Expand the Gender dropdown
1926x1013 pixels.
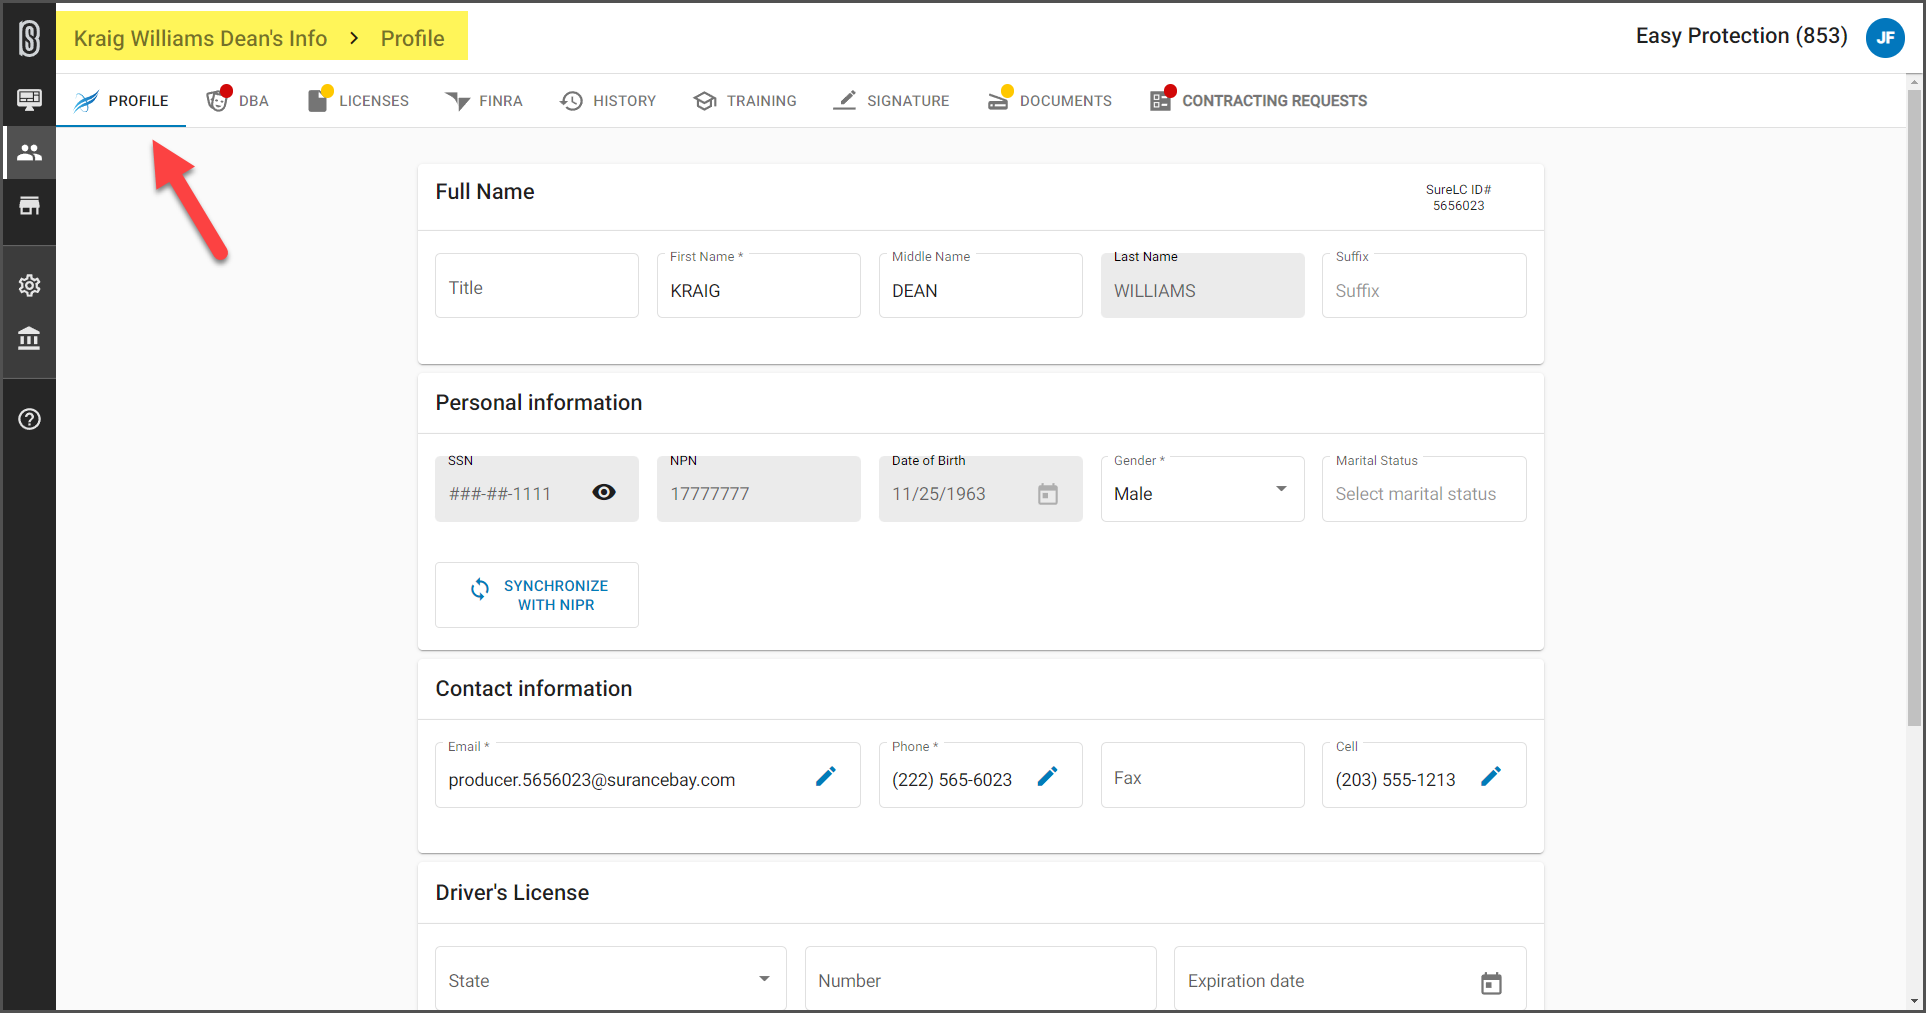1202,489
